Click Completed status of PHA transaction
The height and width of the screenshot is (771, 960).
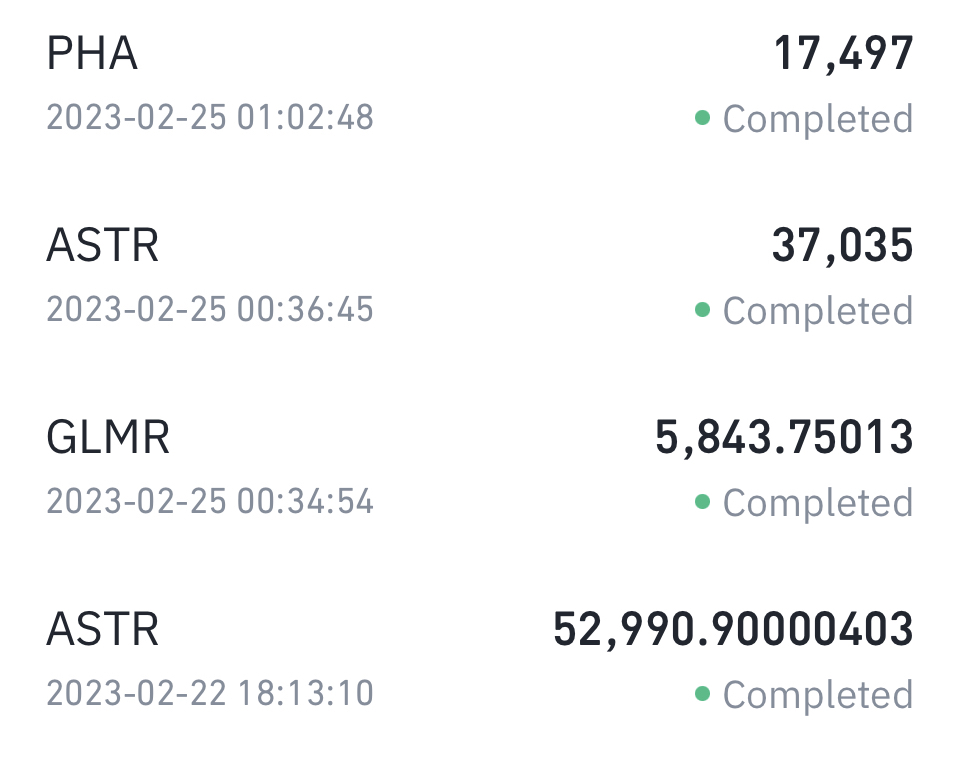(818, 118)
